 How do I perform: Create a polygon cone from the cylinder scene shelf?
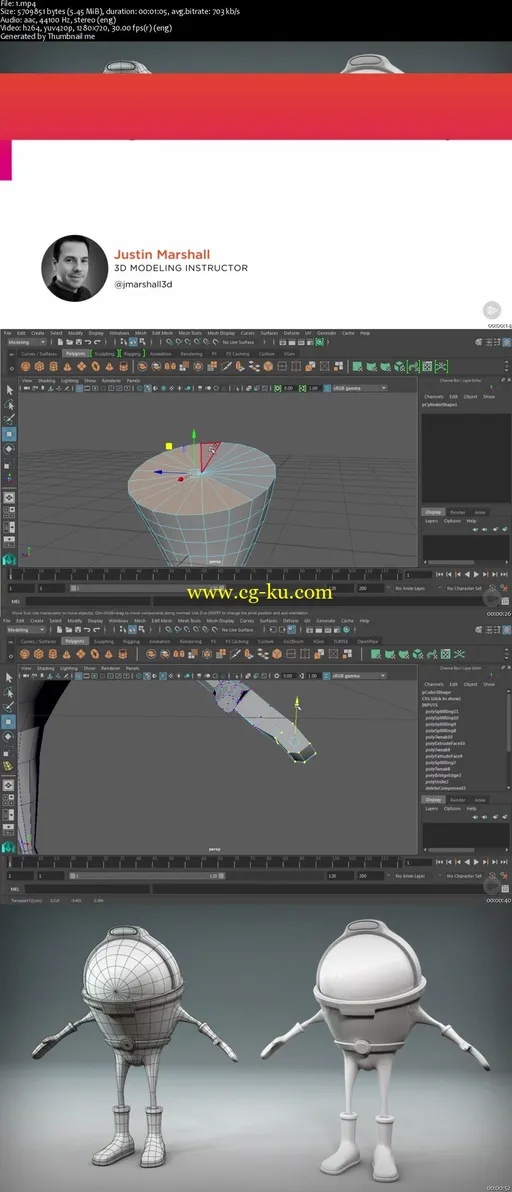(67, 366)
